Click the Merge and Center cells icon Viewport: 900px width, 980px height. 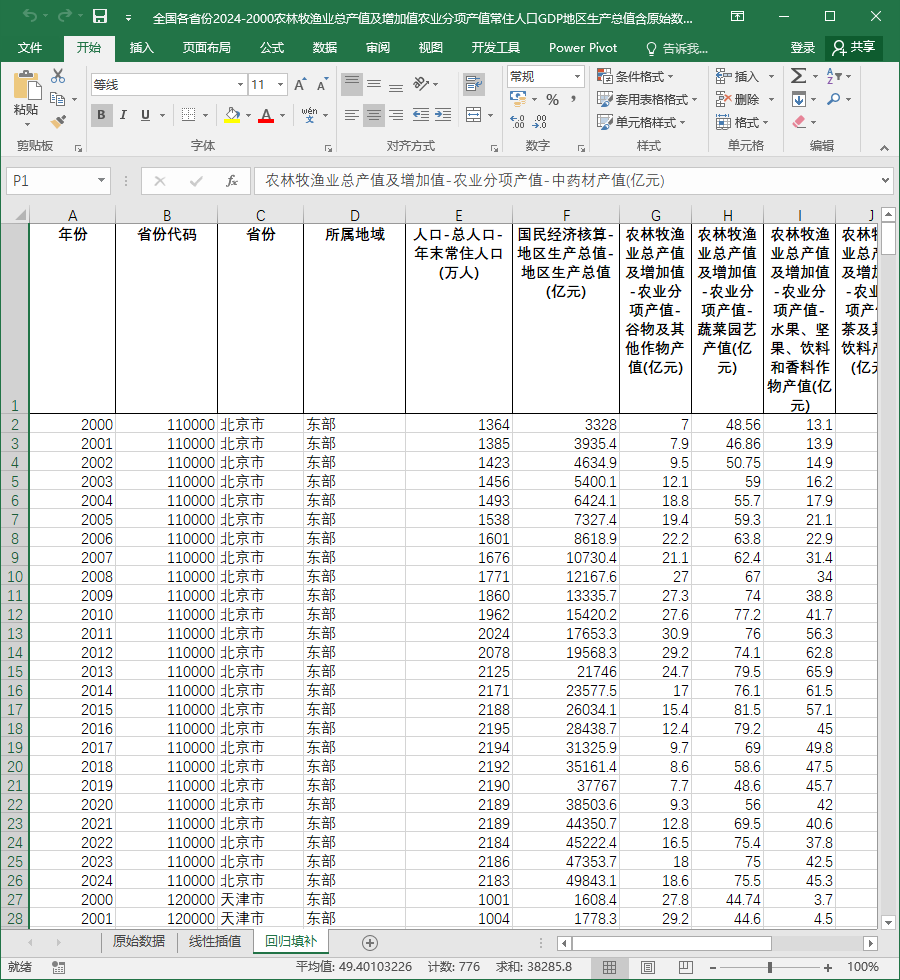tap(474, 115)
